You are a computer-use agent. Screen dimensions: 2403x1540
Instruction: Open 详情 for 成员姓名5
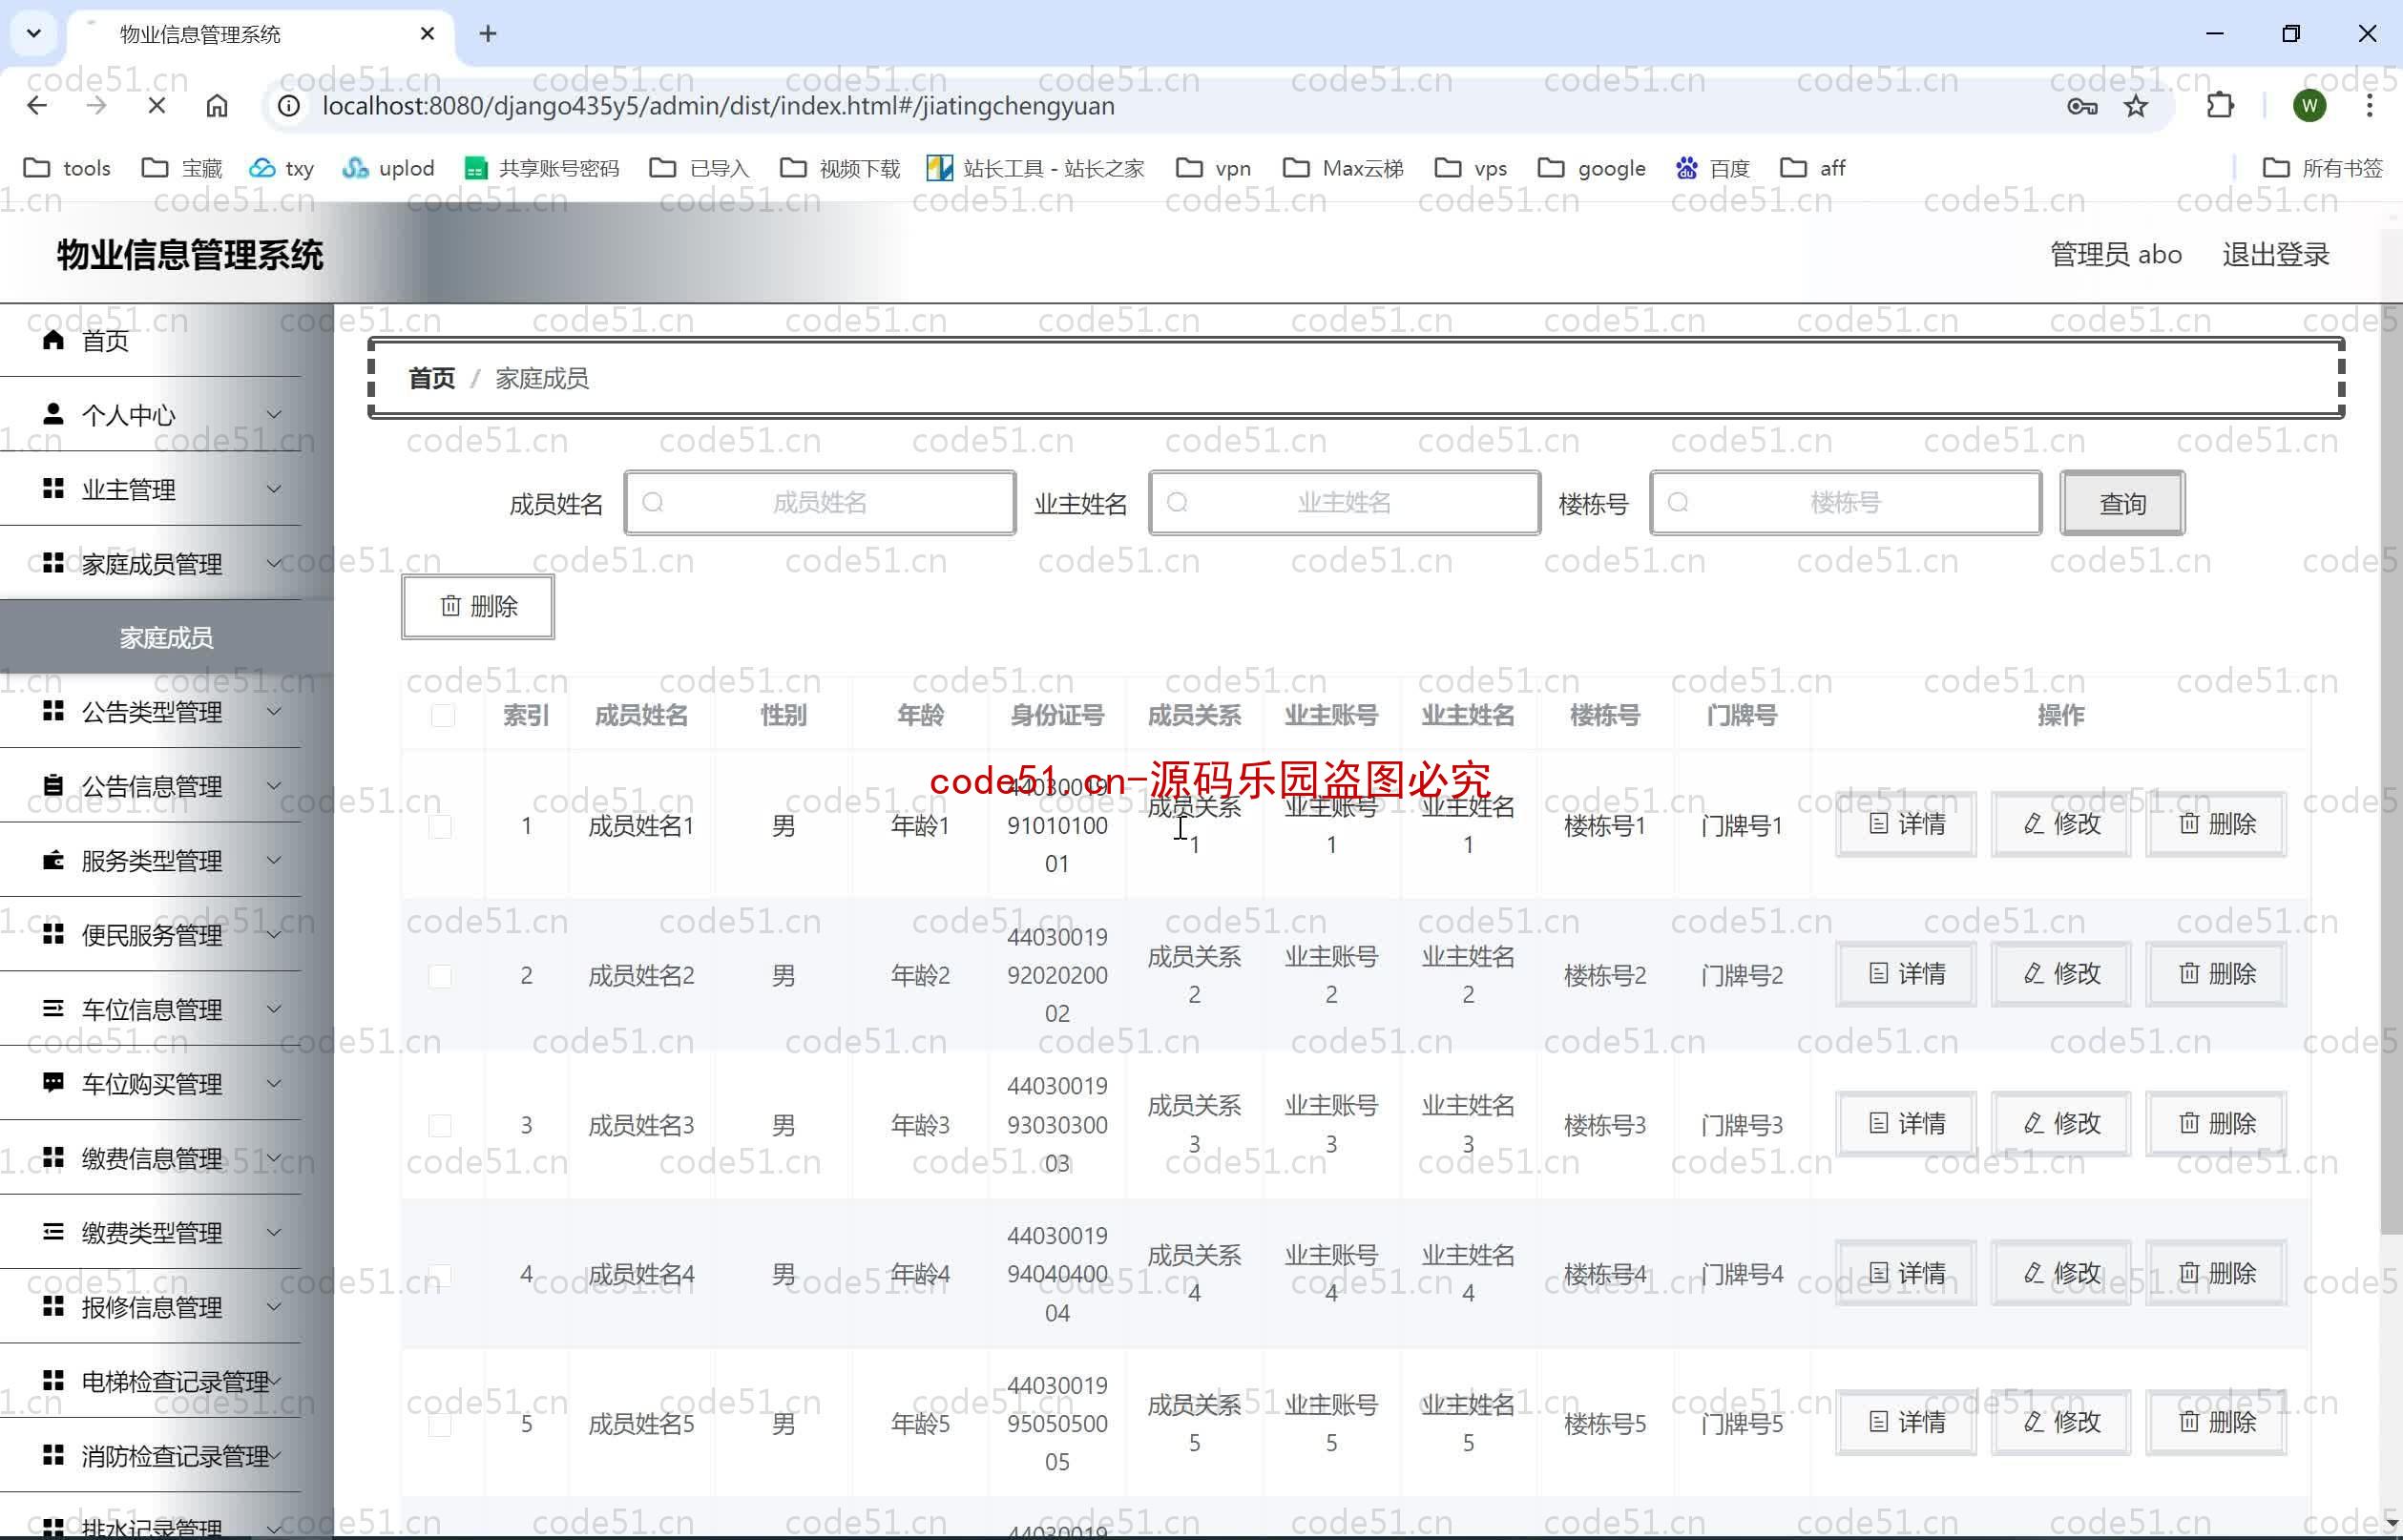[1906, 1422]
